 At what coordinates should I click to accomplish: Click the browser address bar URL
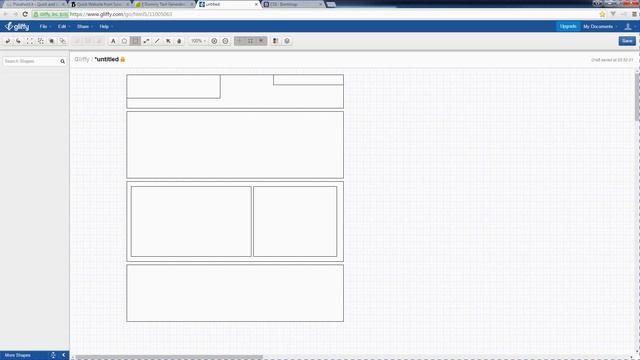[x=121, y=14]
